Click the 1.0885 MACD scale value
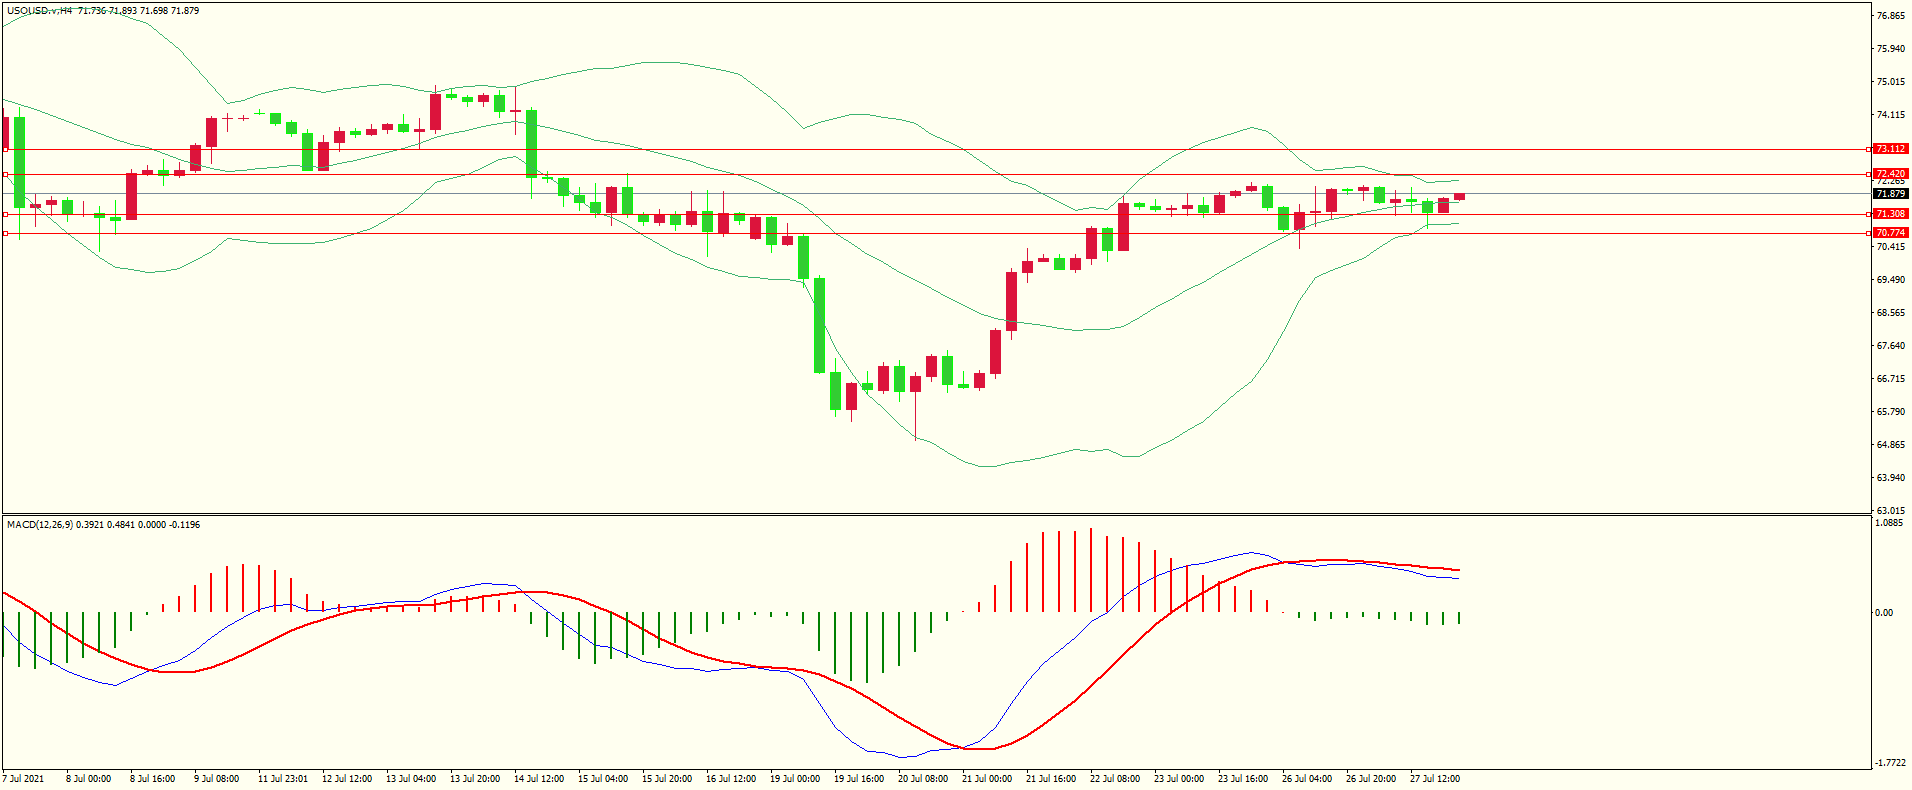 pos(1889,523)
